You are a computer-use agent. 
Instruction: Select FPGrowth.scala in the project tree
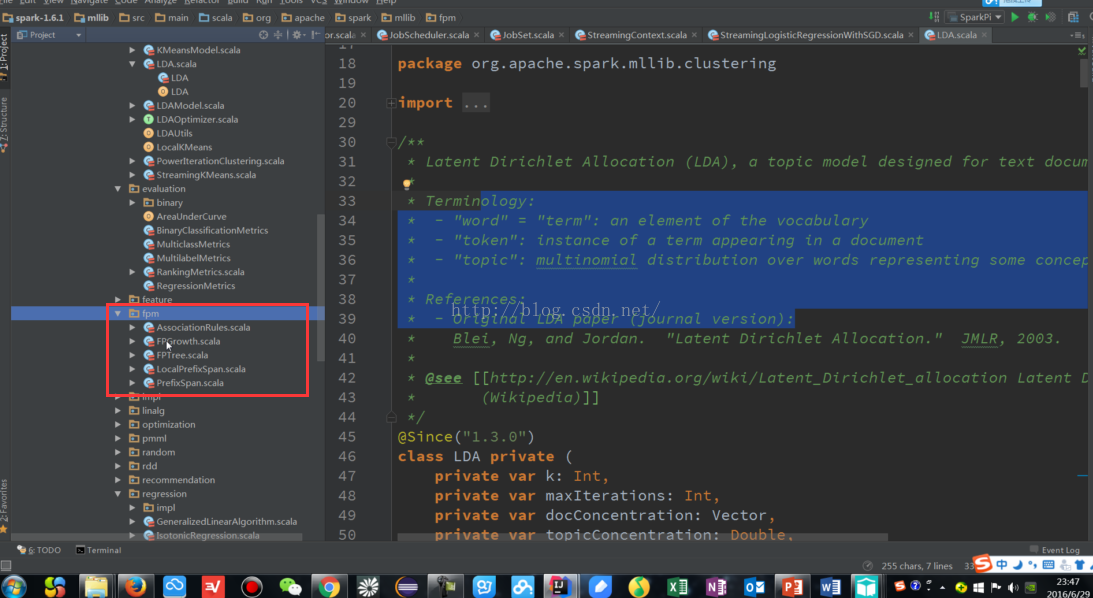pyautogui.click(x=188, y=342)
